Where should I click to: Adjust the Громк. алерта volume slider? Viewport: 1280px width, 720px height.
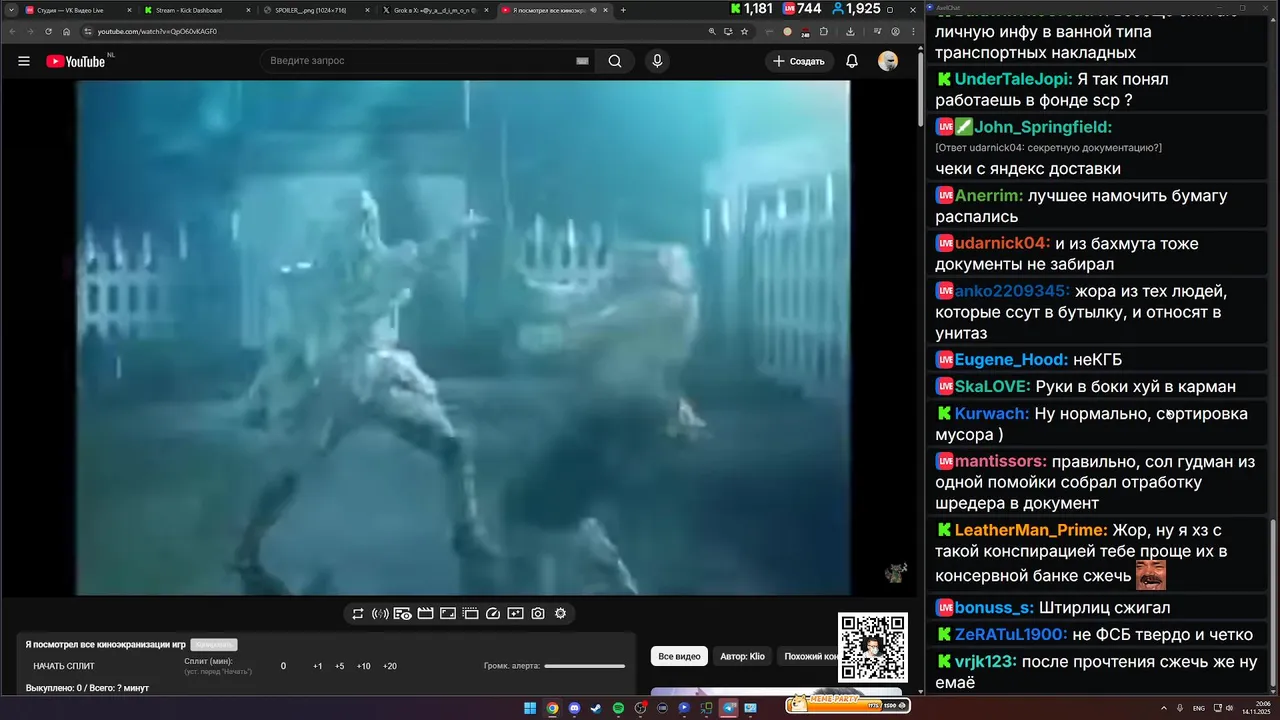(585, 666)
